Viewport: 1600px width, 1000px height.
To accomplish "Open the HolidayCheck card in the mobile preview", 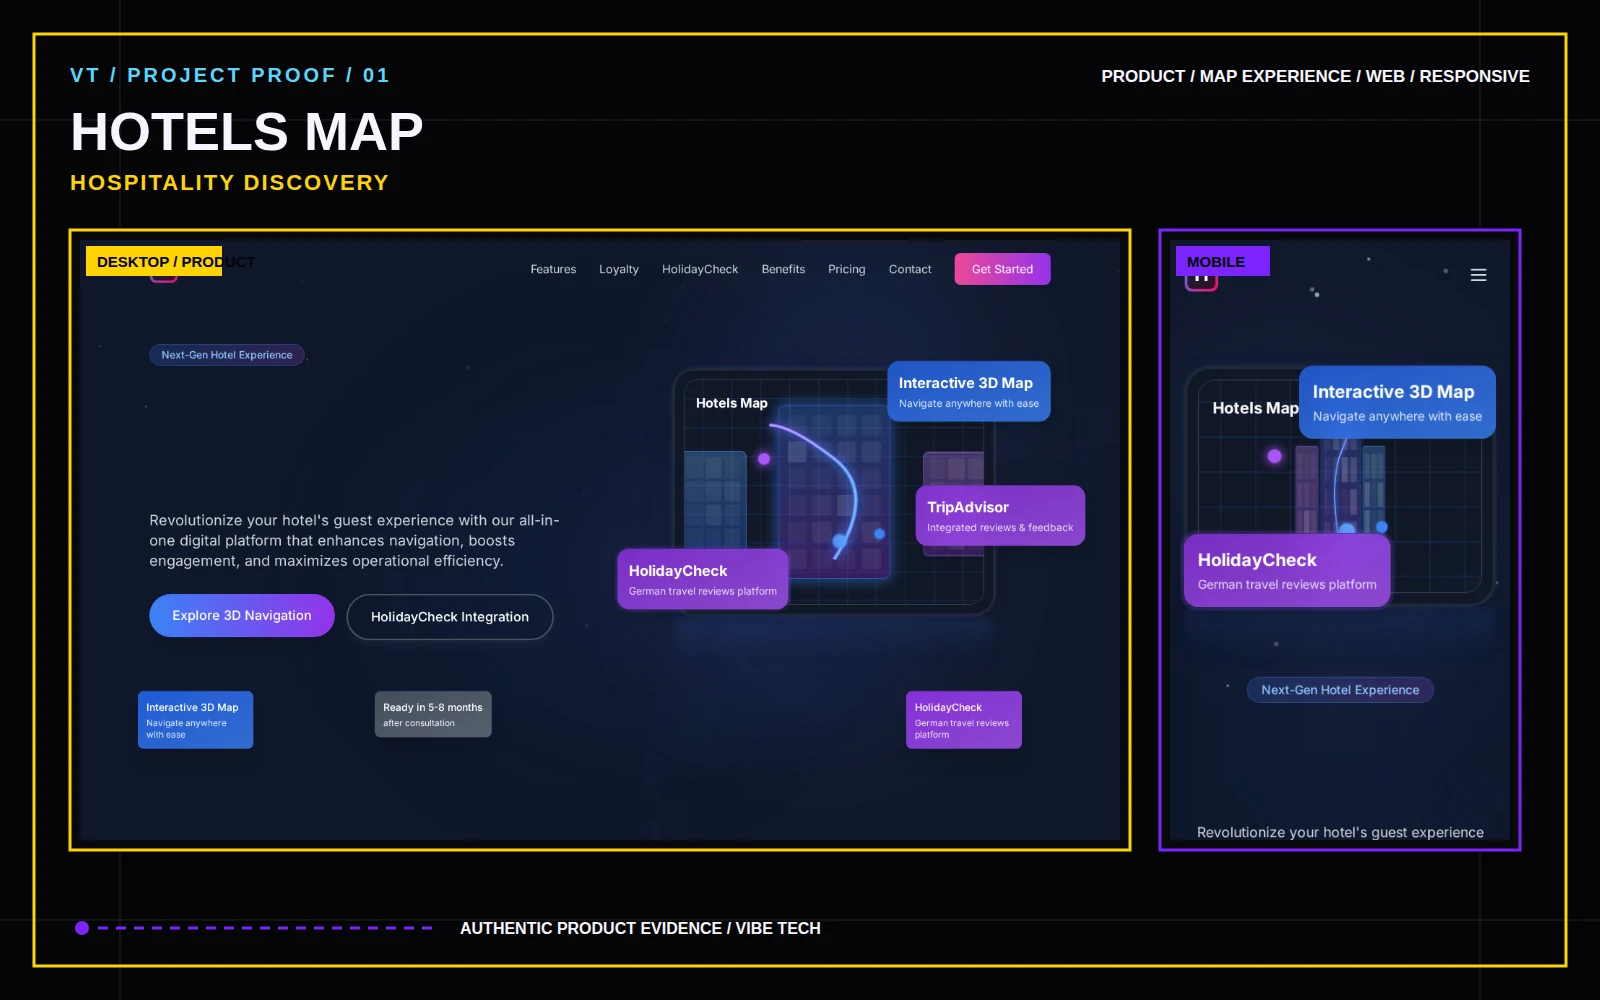I will tap(1287, 570).
